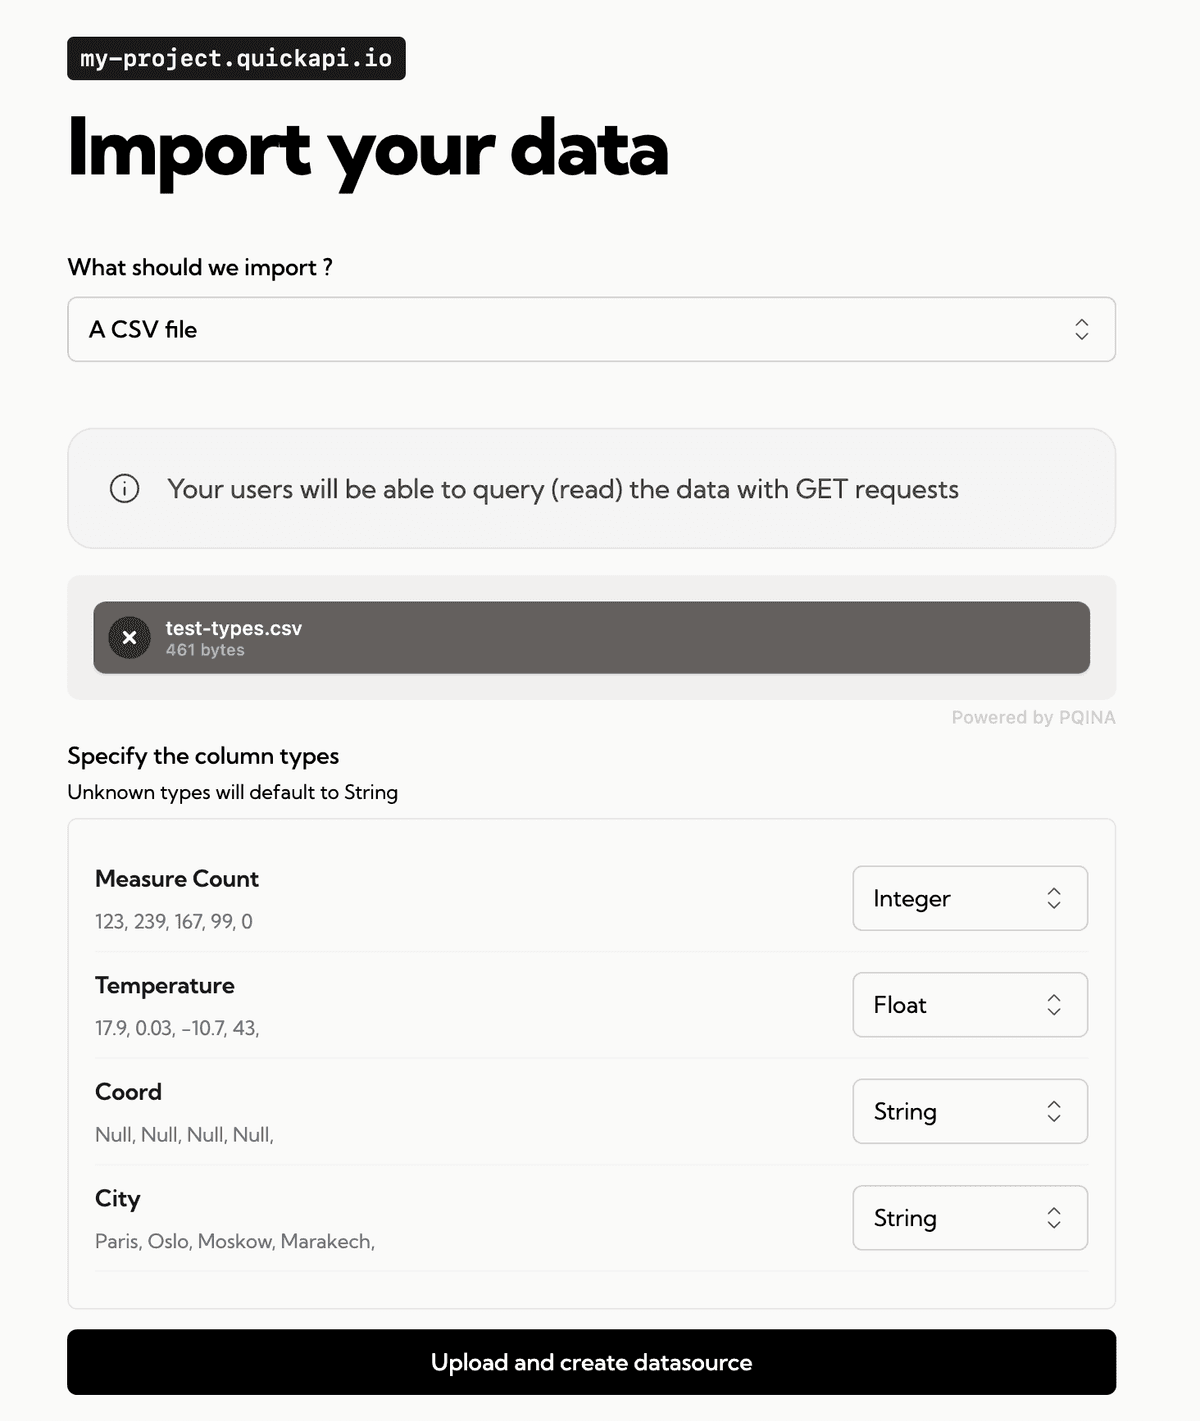
Task: Select the Import your data heading
Action: (x=368, y=150)
